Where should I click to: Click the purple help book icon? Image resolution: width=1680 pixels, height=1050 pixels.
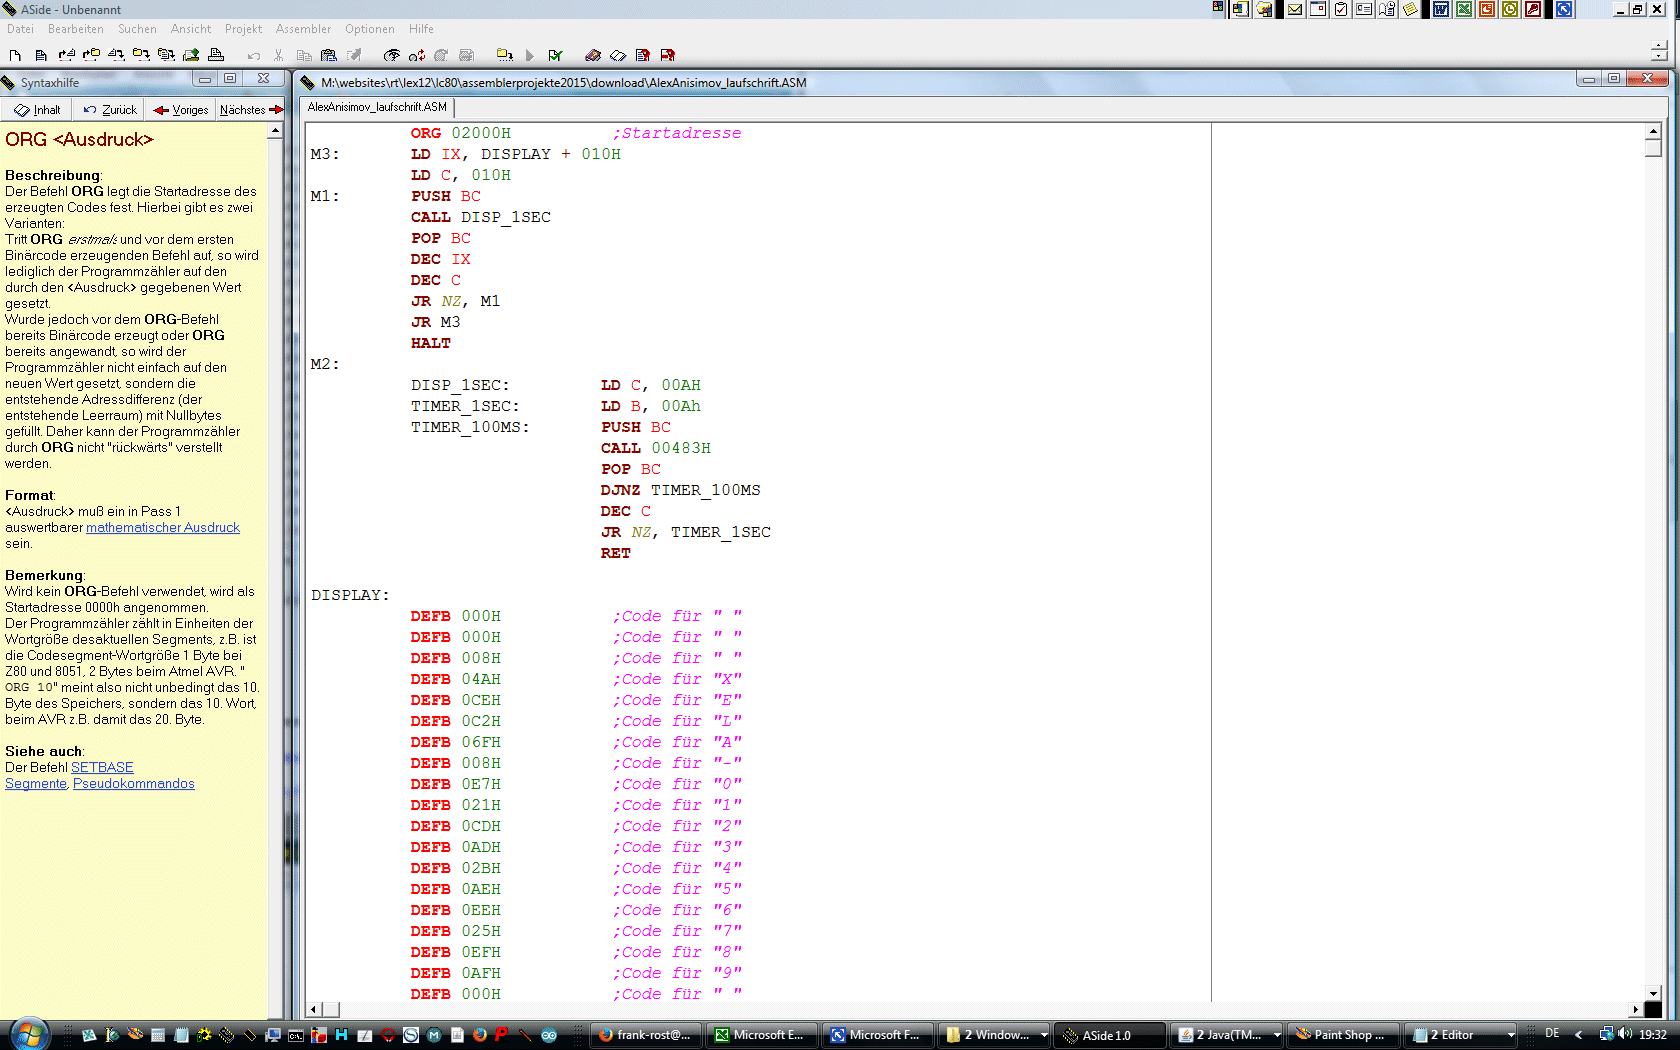[x=593, y=55]
